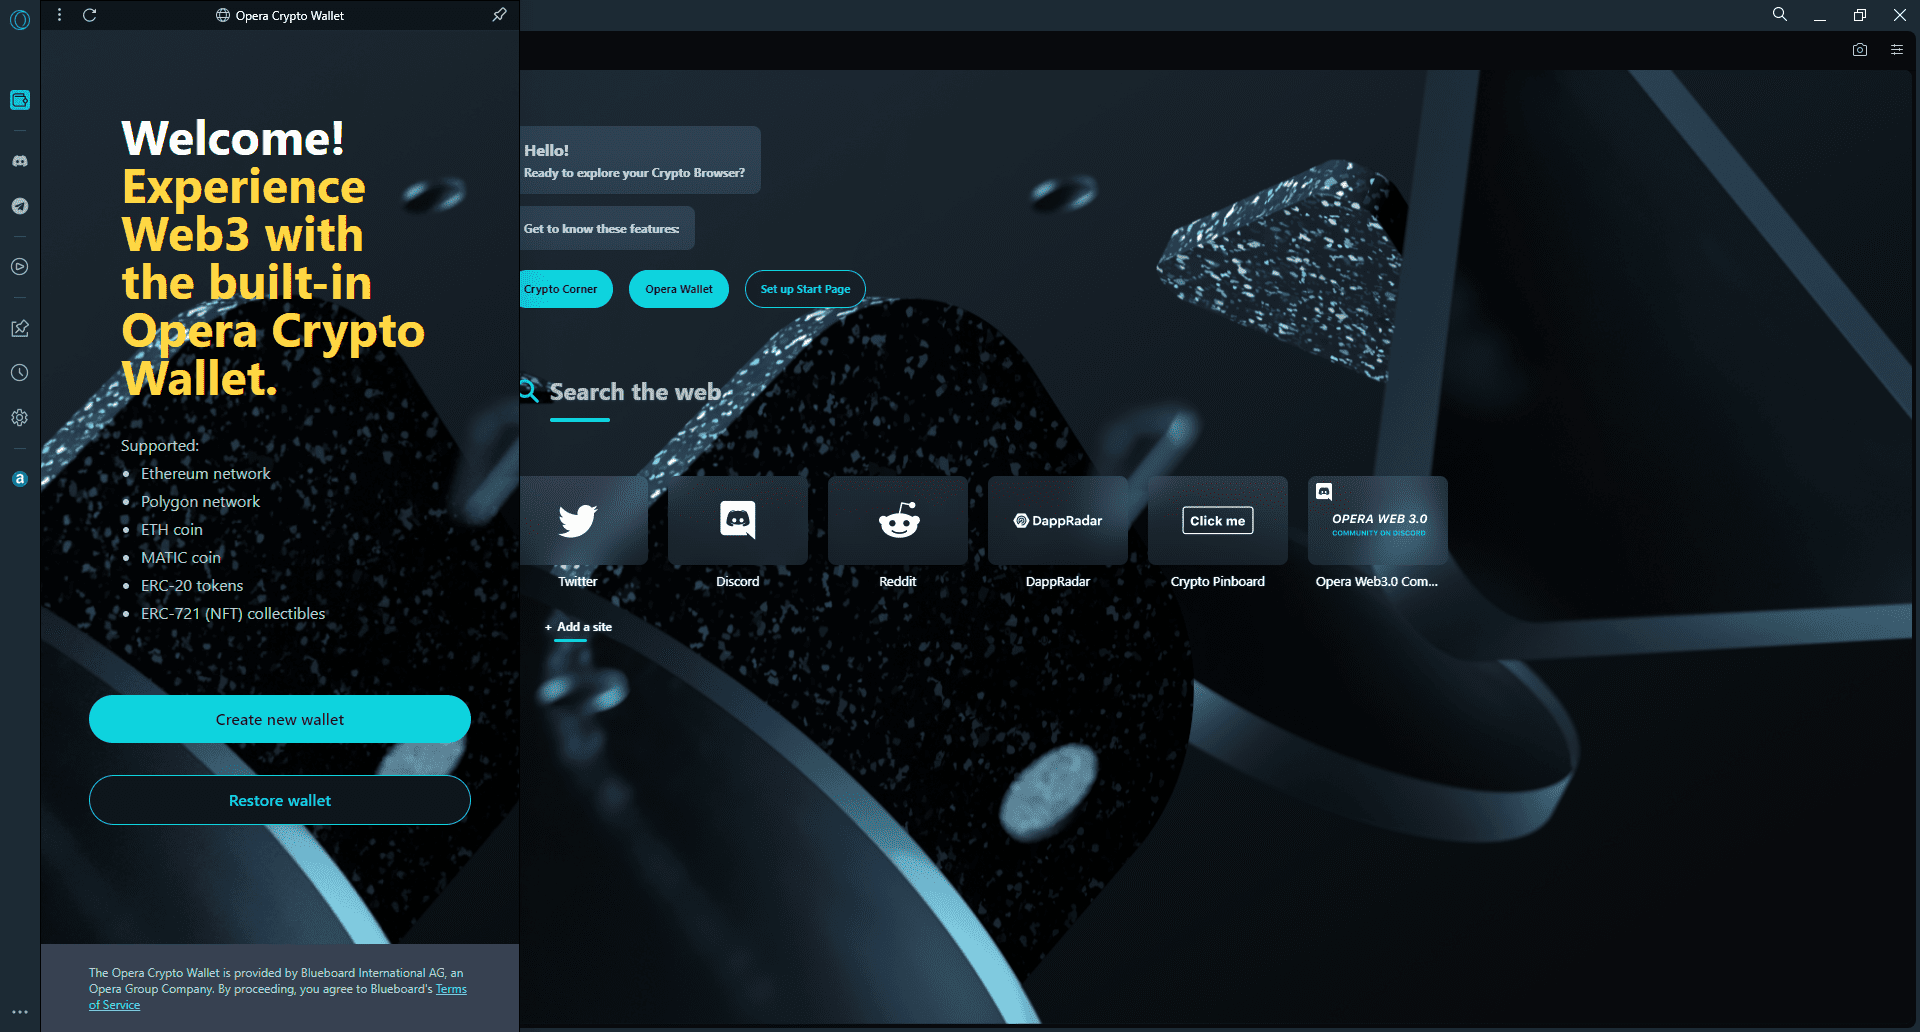The width and height of the screenshot is (1920, 1032).
Task: Take a snapshot with the camera icon
Action: click(1860, 50)
